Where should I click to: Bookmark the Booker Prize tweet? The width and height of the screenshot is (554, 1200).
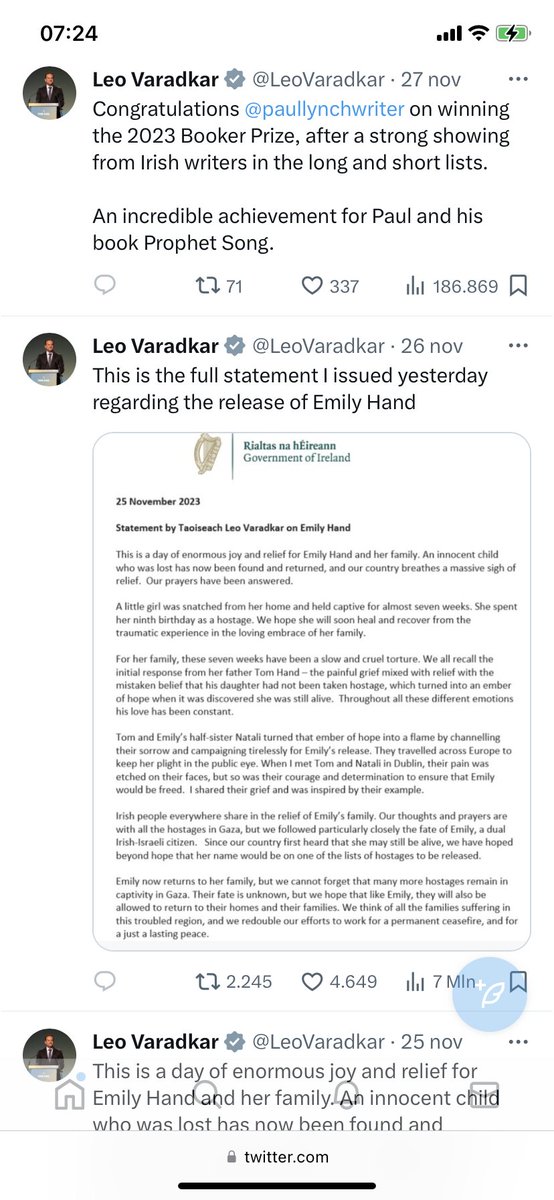coord(518,286)
